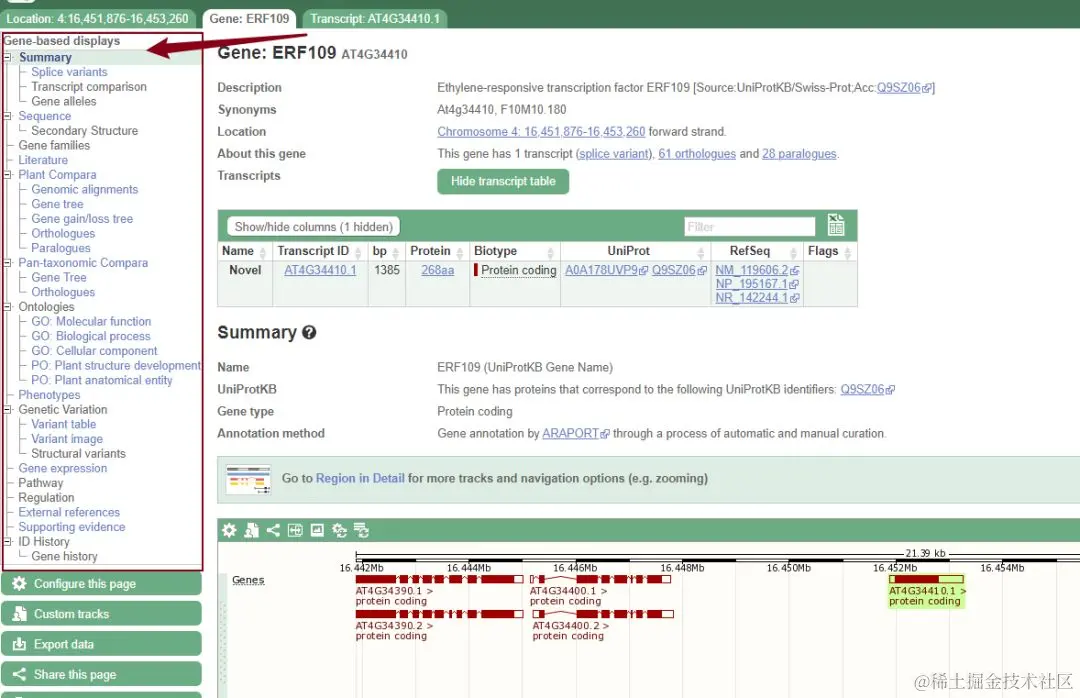Sort table by Protein column

459,252
